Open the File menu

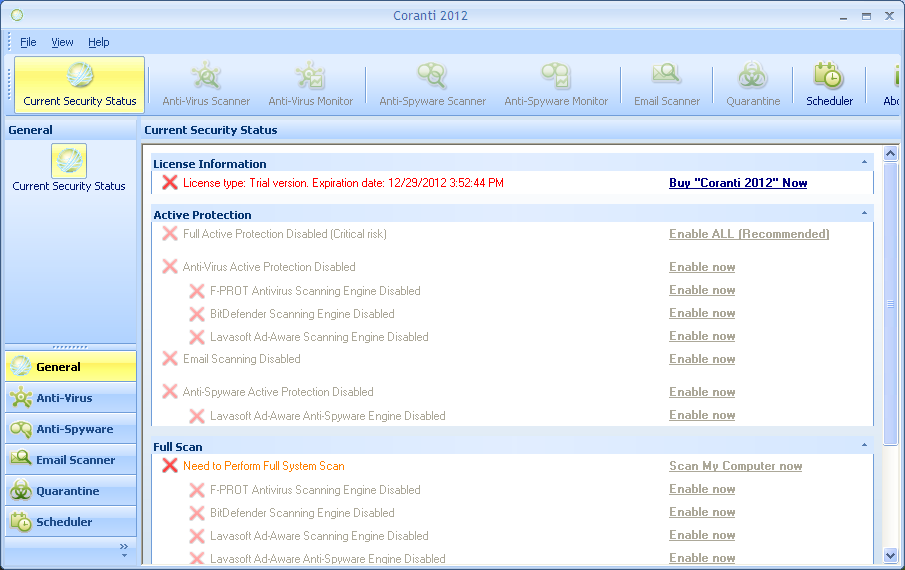[28, 42]
